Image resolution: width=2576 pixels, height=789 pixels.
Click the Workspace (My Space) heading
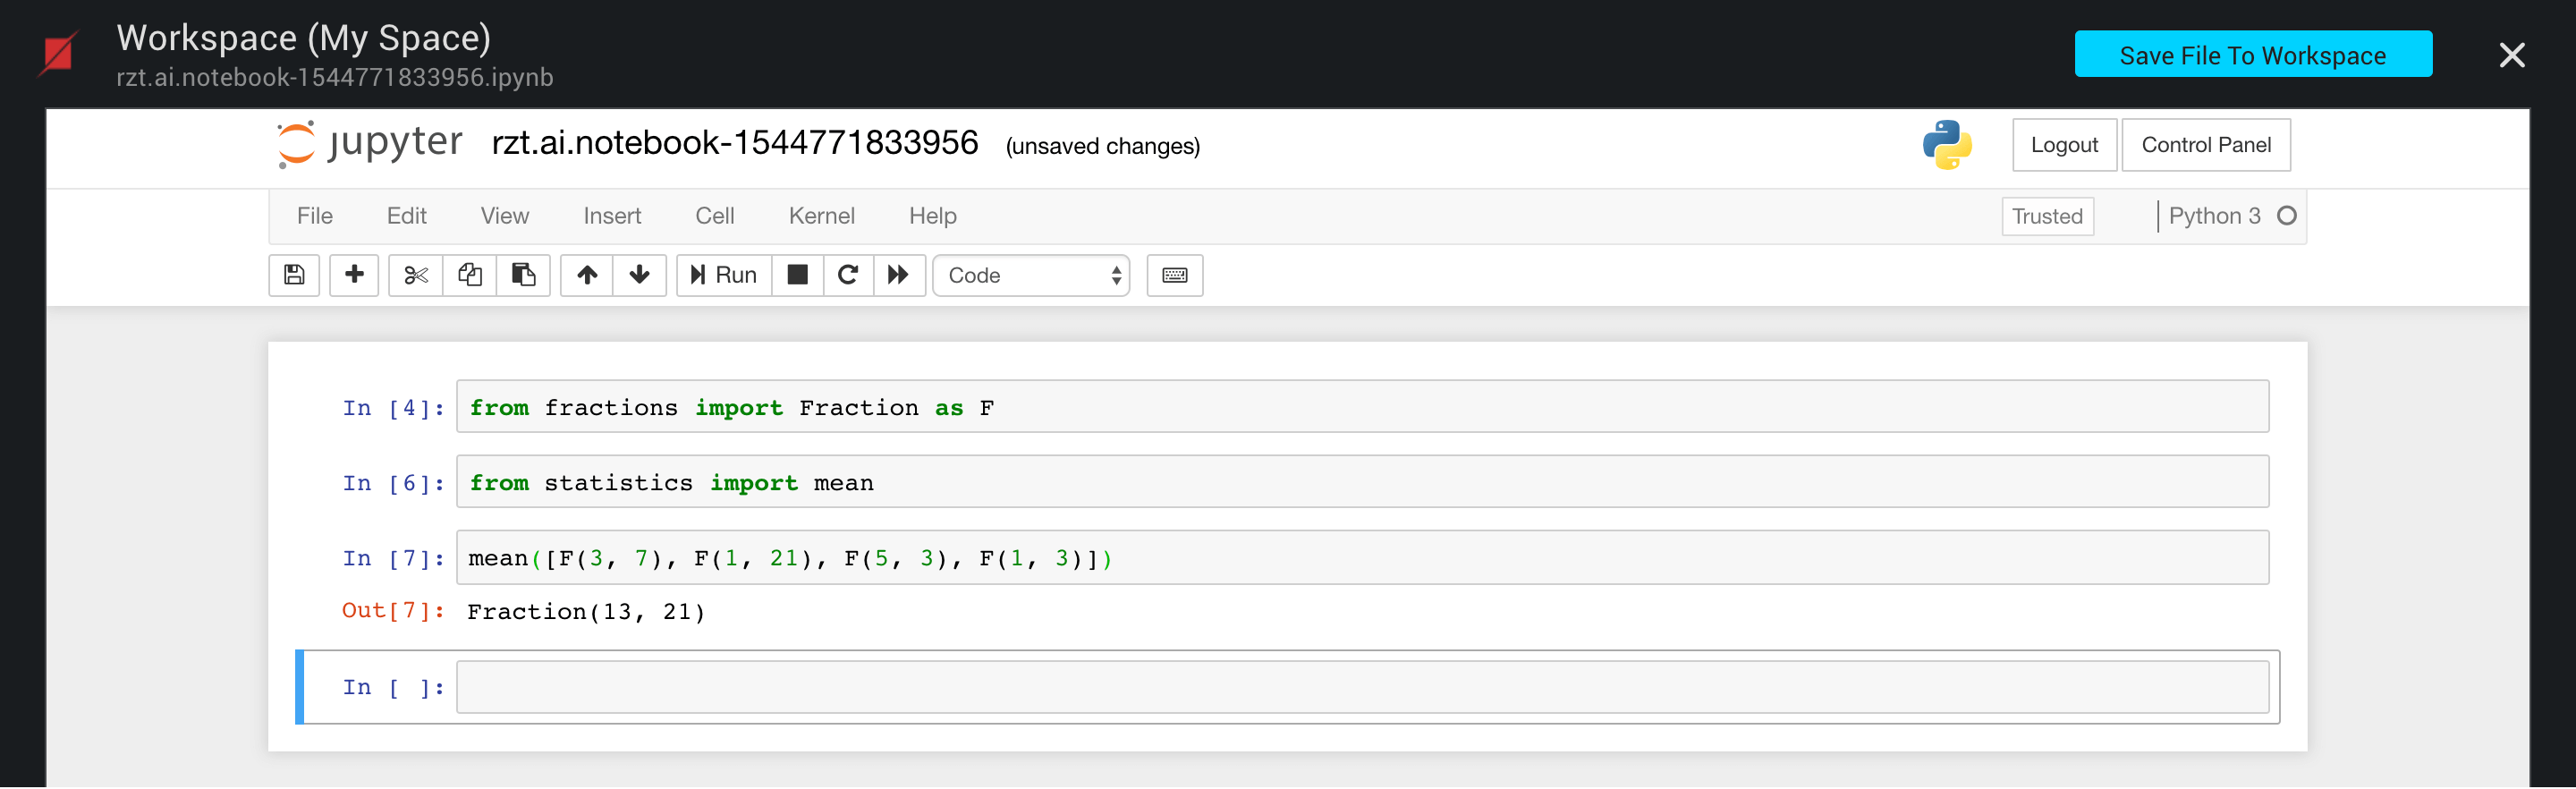[304, 38]
